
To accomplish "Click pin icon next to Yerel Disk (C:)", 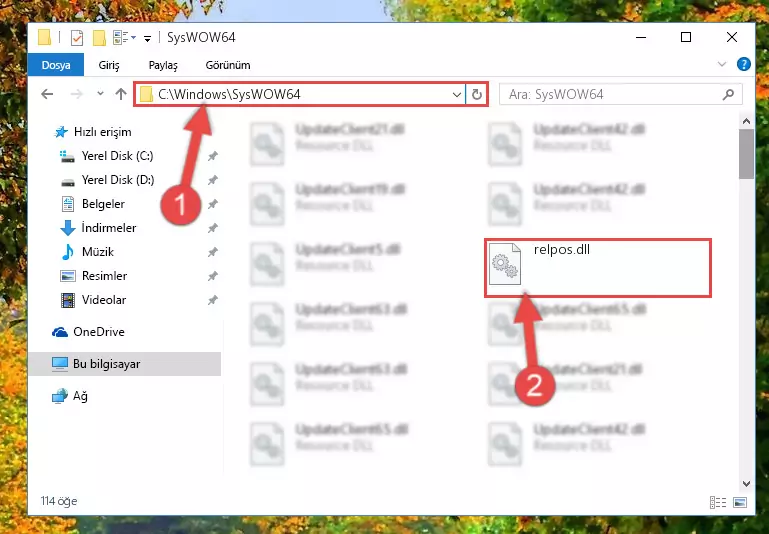I will tap(212, 156).
